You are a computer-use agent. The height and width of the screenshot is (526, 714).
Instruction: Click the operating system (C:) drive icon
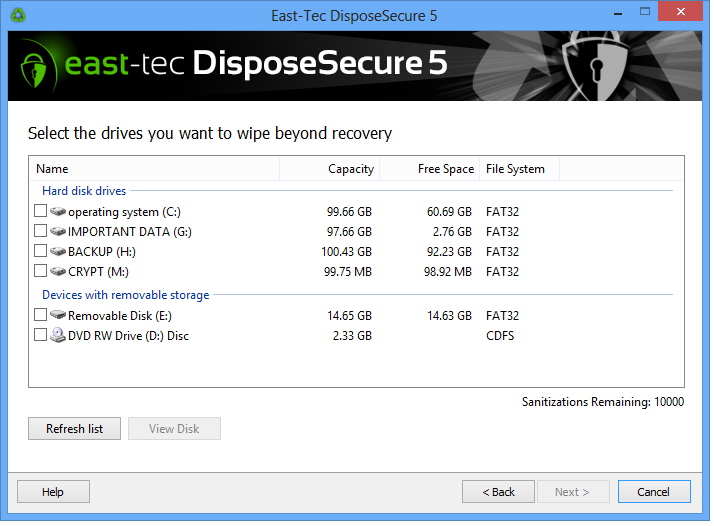(x=58, y=212)
